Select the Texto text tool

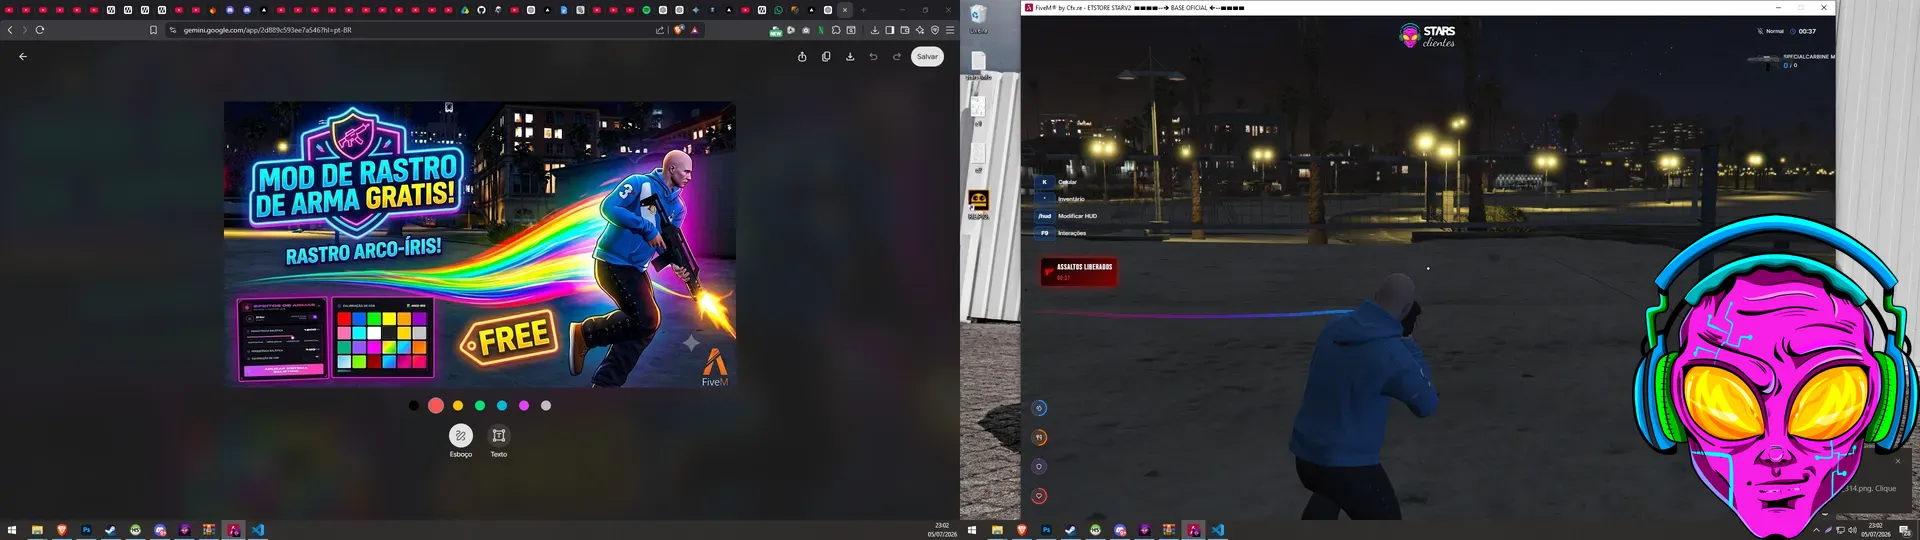click(498, 436)
